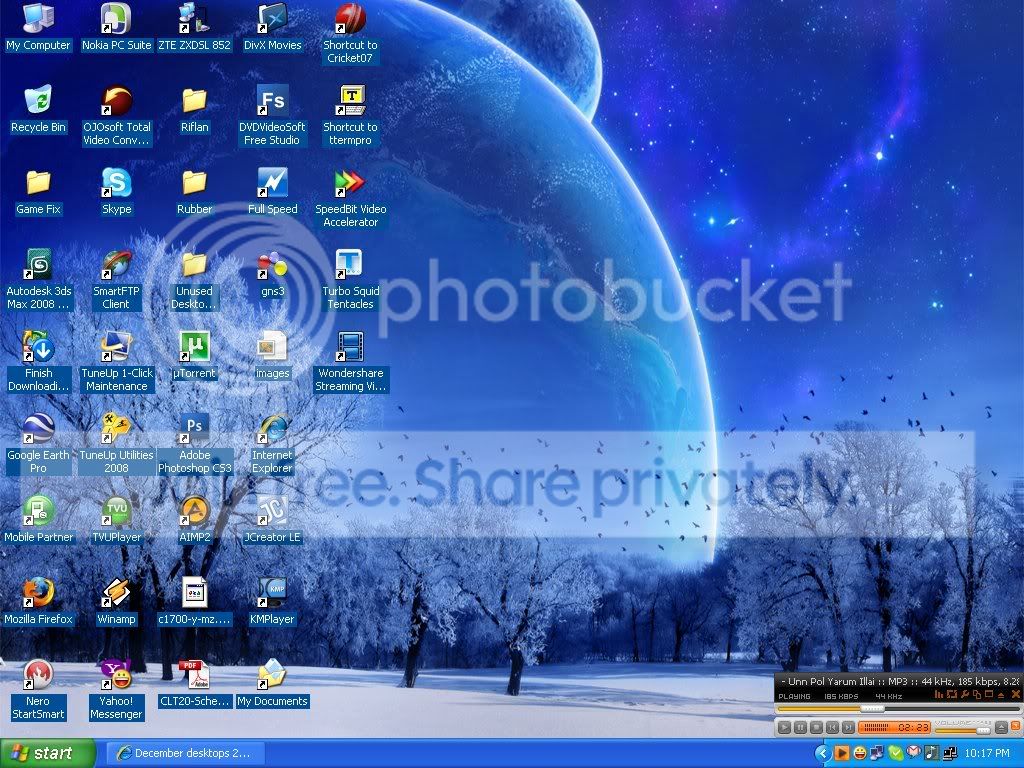Screen dimensions: 1024x768
Task: Select the ZTE ZXDSL 852 icon
Action: click(195, 27)
